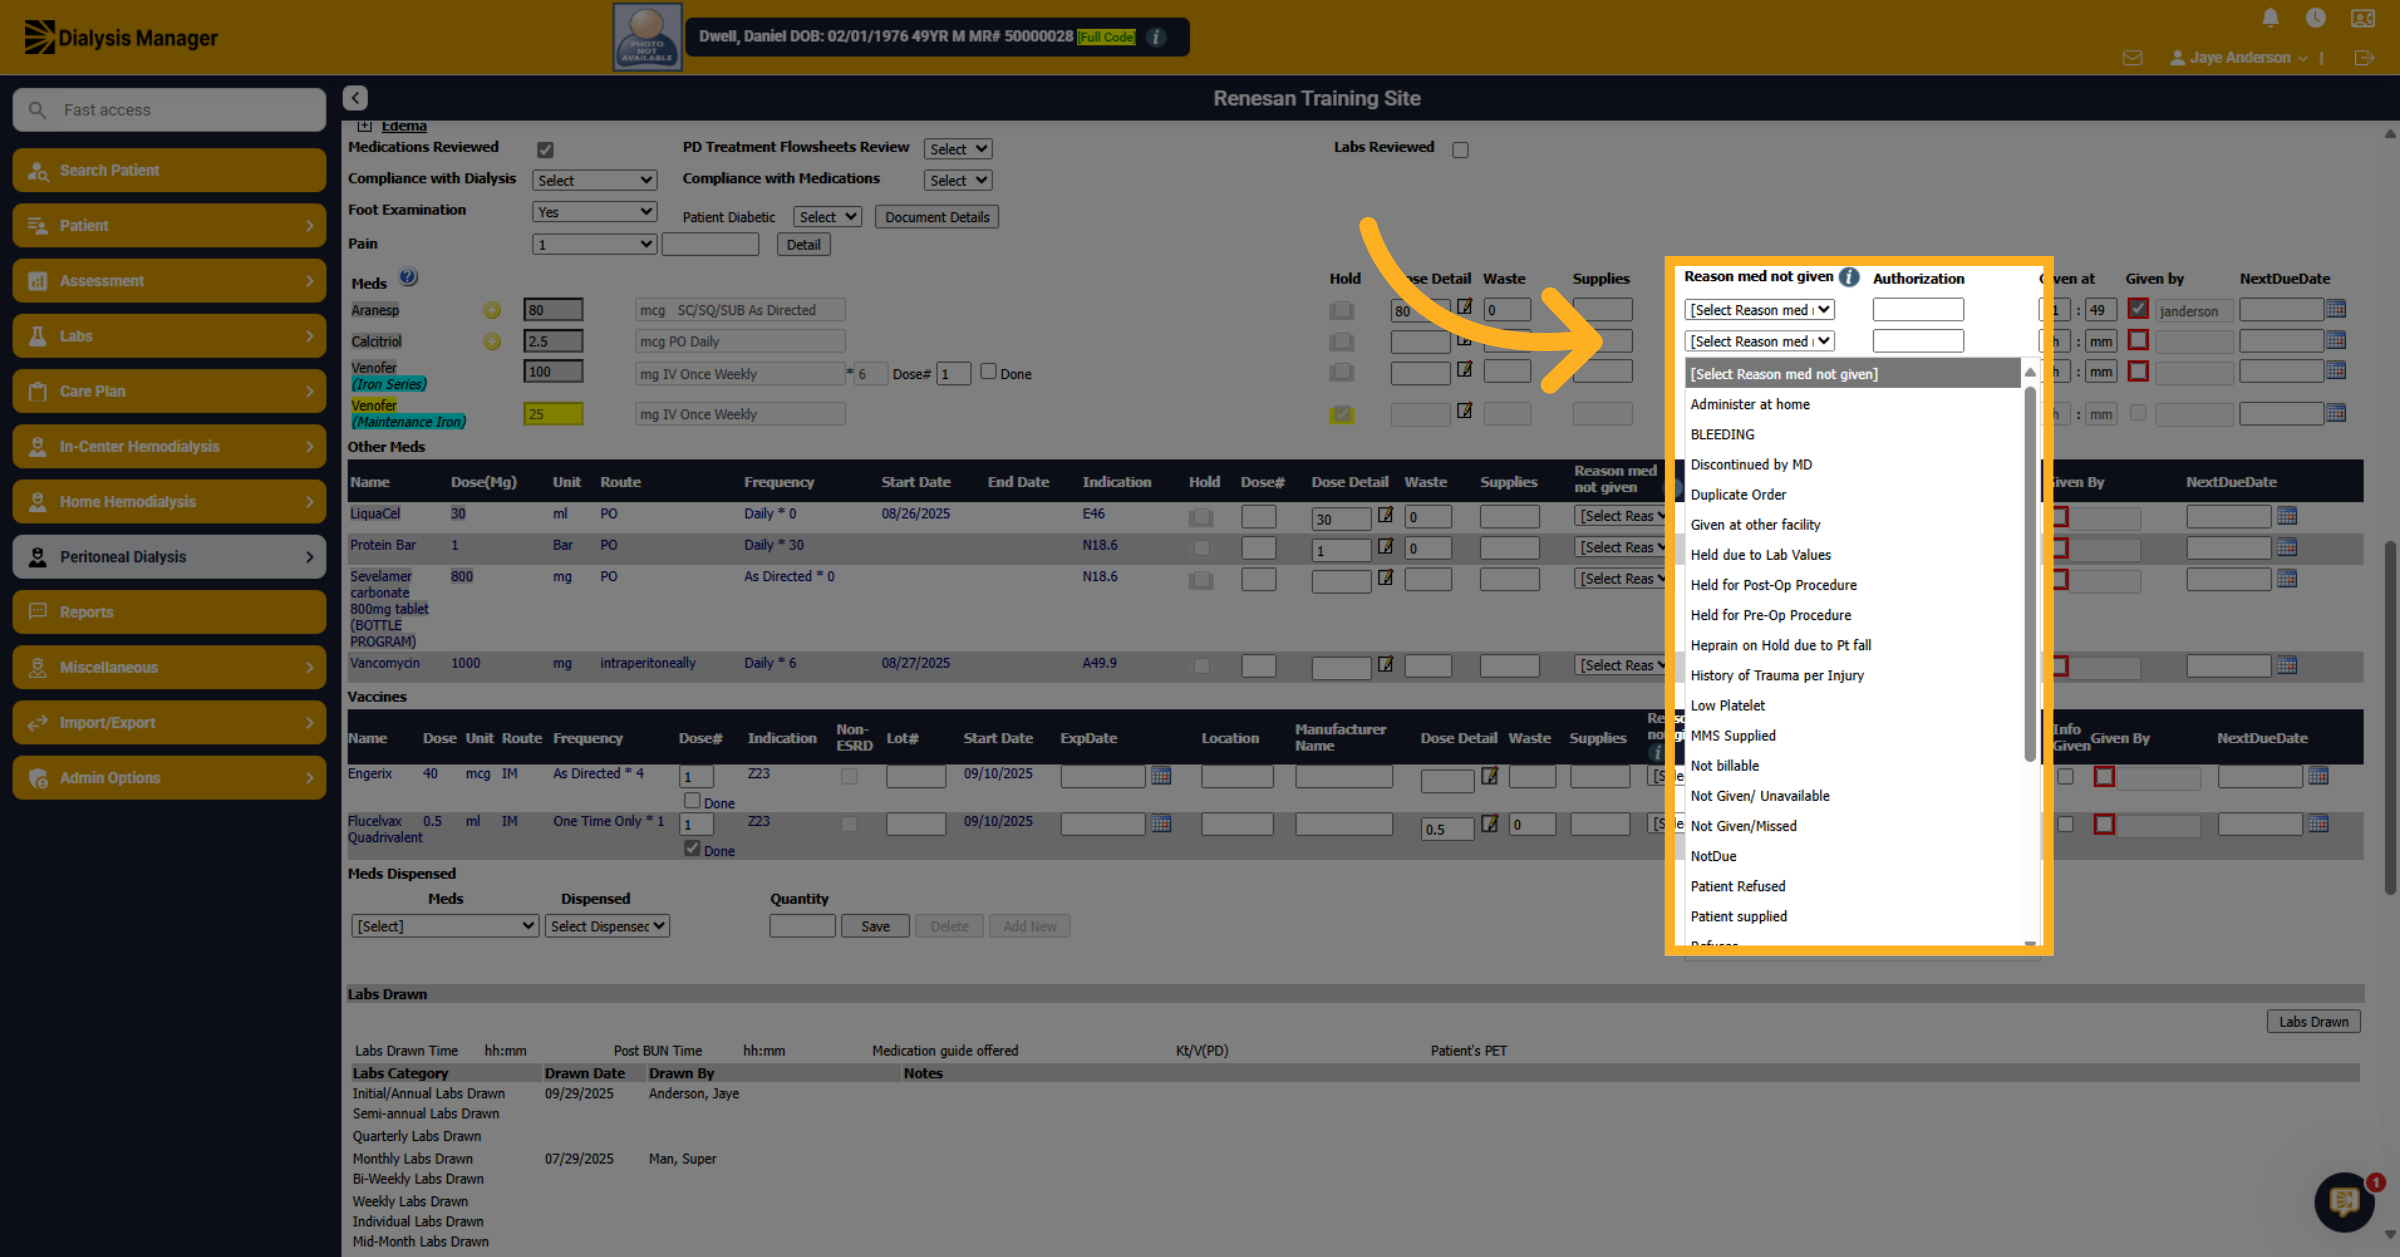Image resolution: width=2400 pixels, height=1257 pixels.
Task: Click the Save button under Quantity
Action: click(875, 926)
